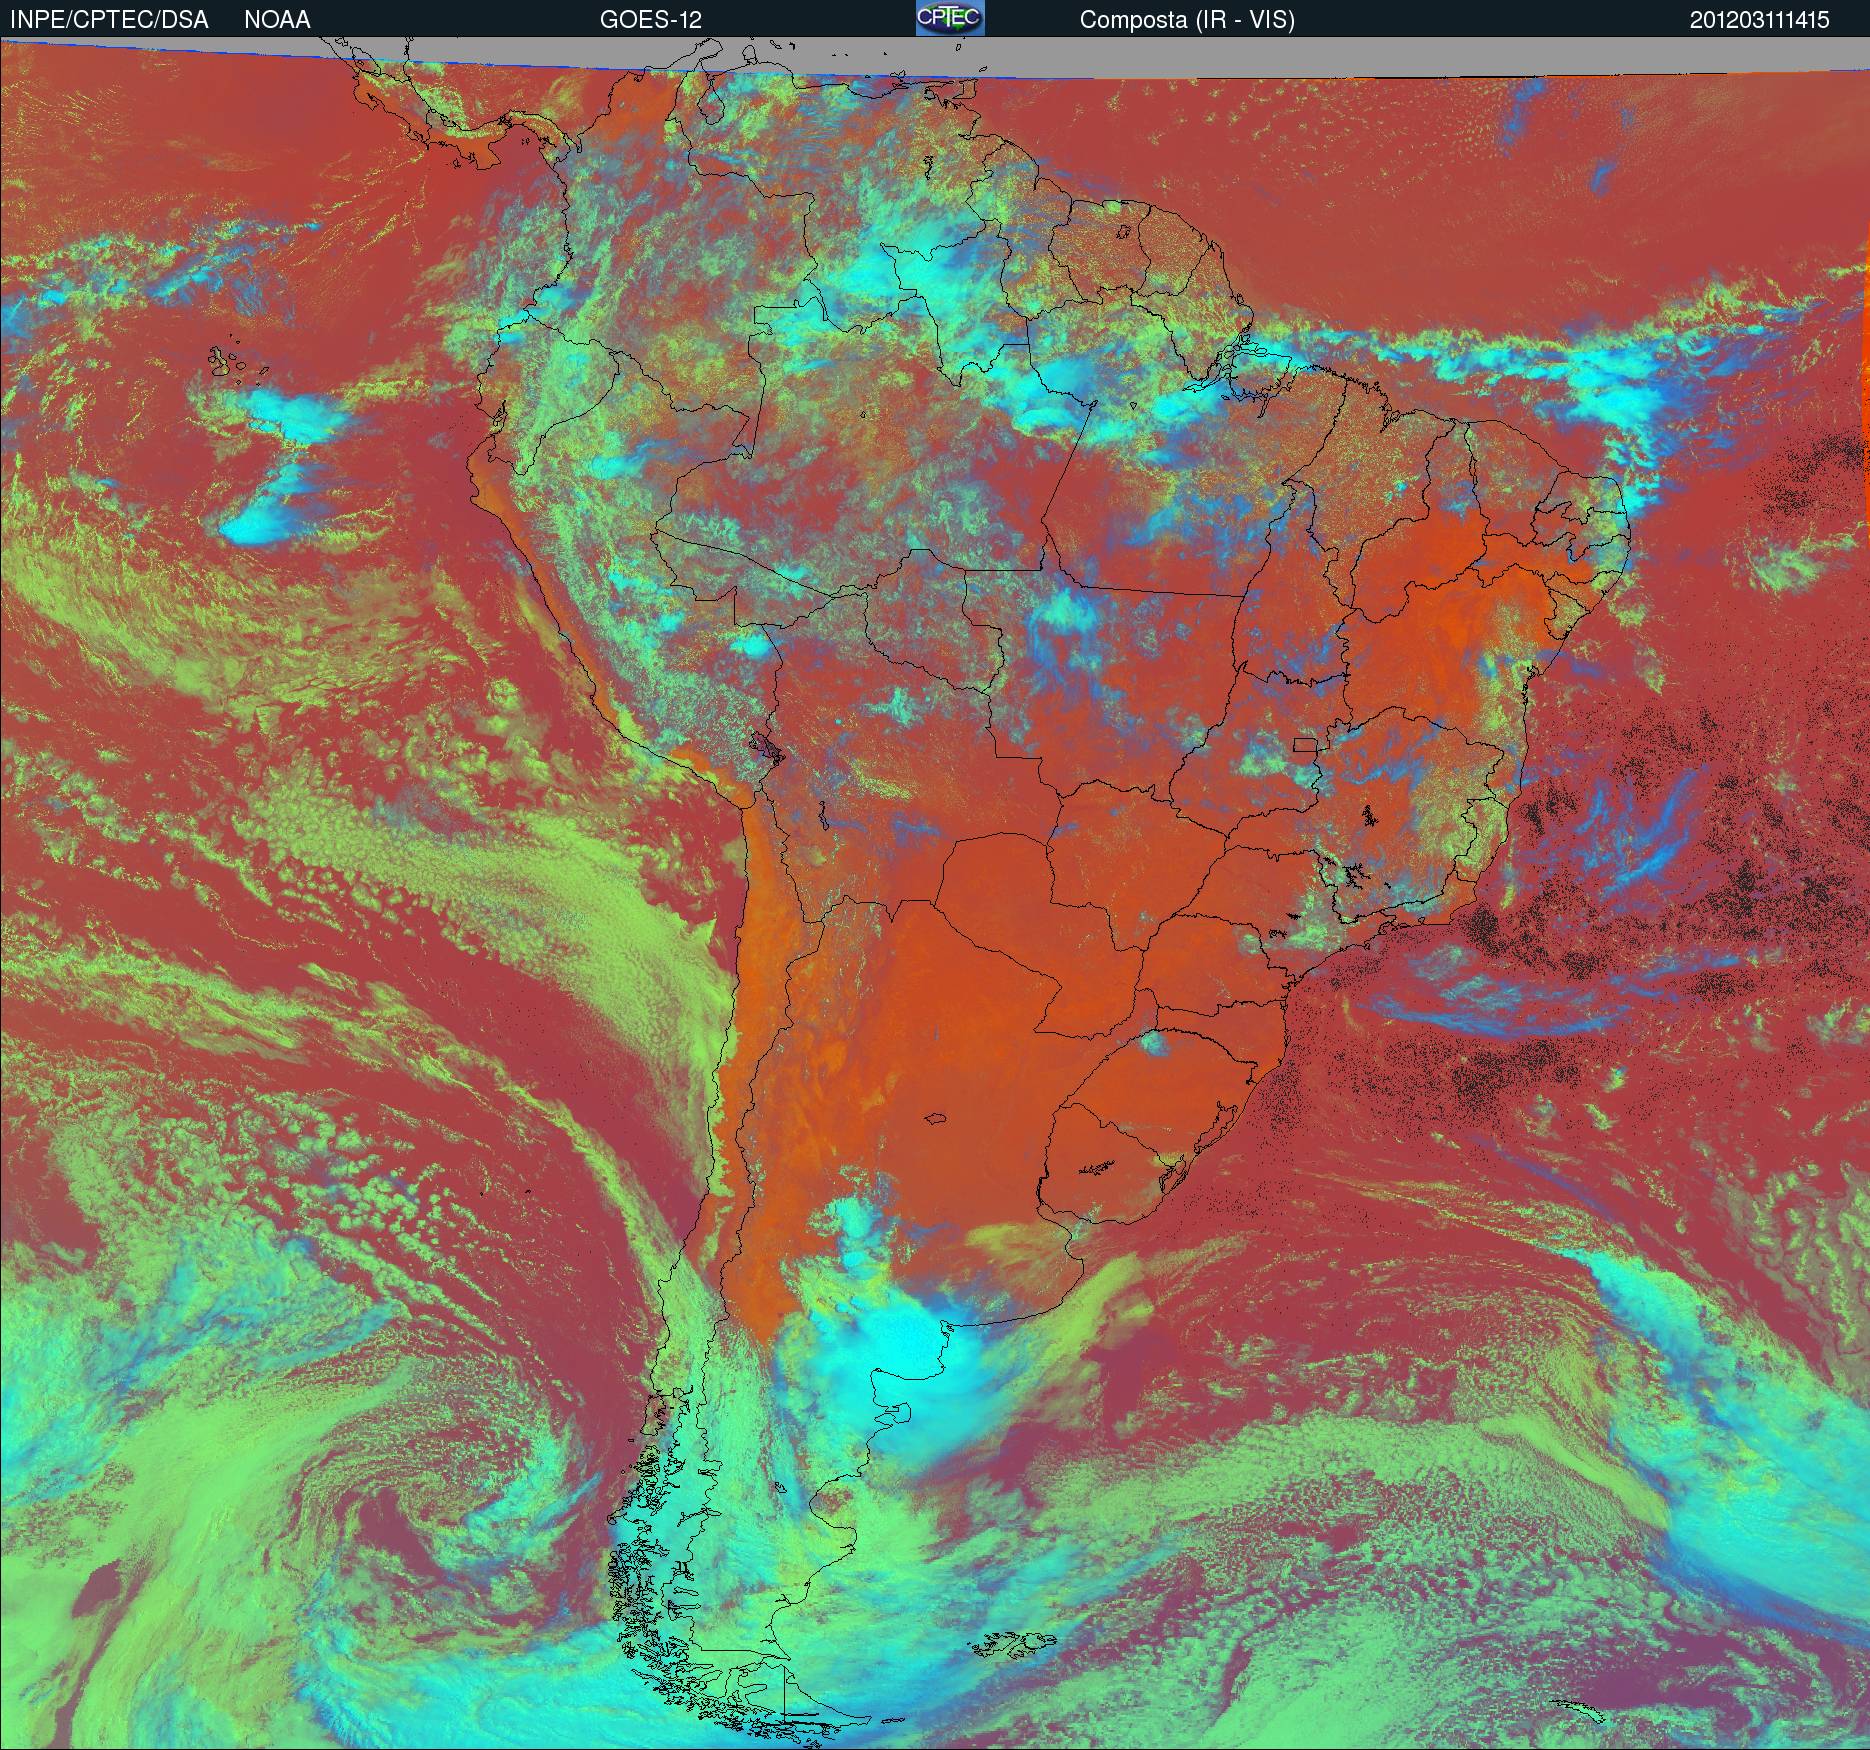Click the timestamp '201203111415'
Image resolution: width=1870 pixels, height=1750 pixels.
(1760, 20)
